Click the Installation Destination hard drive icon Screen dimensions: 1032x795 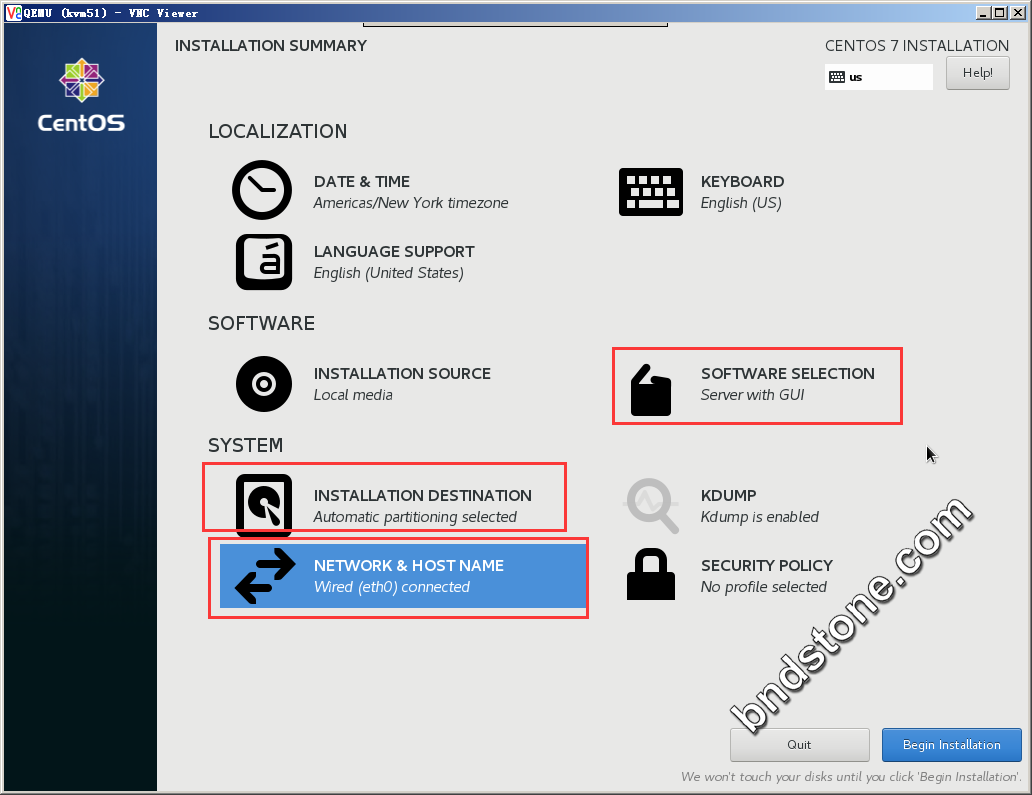pos(264,504)
